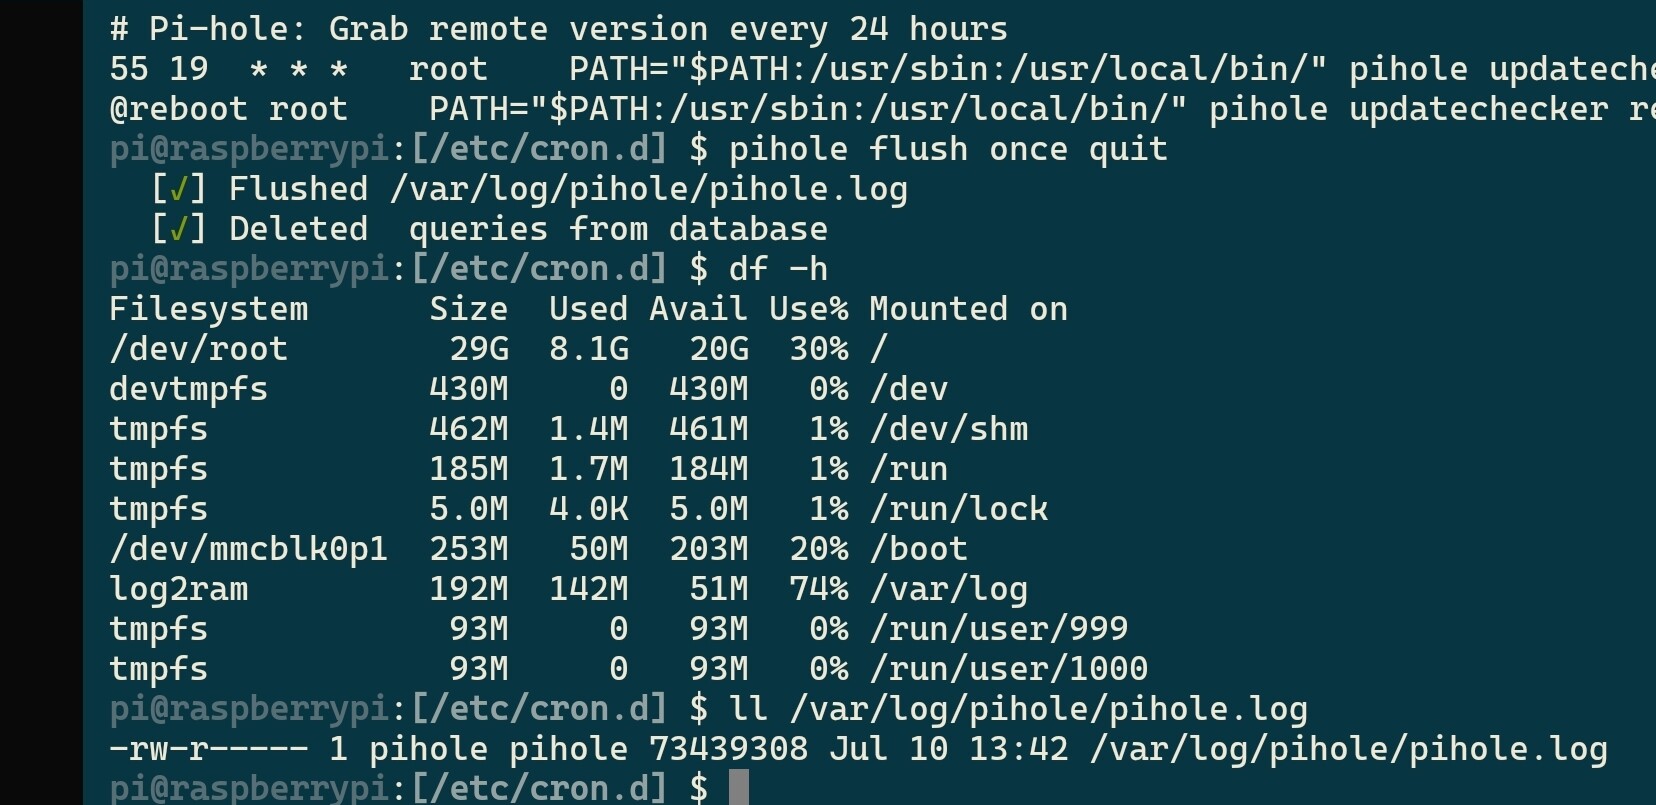Click the 'df -h' command text
The height and width of the screenshot is (805, 1656).
[x=778, y=269]
